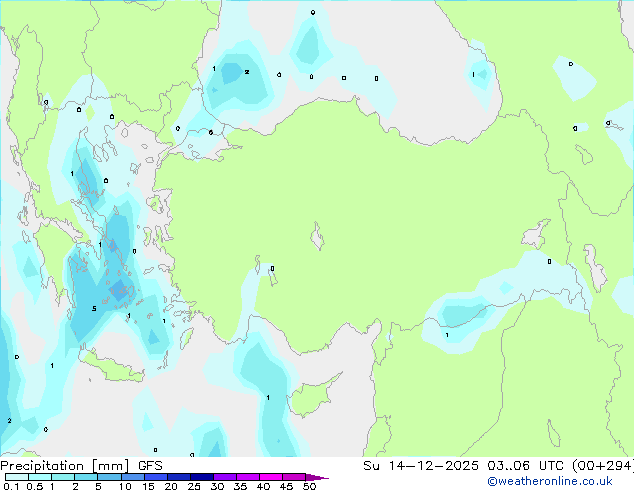This screenshot has width=634, height=490.
Task: Select the 30–35 mm legend swatch
Action: 224,477
